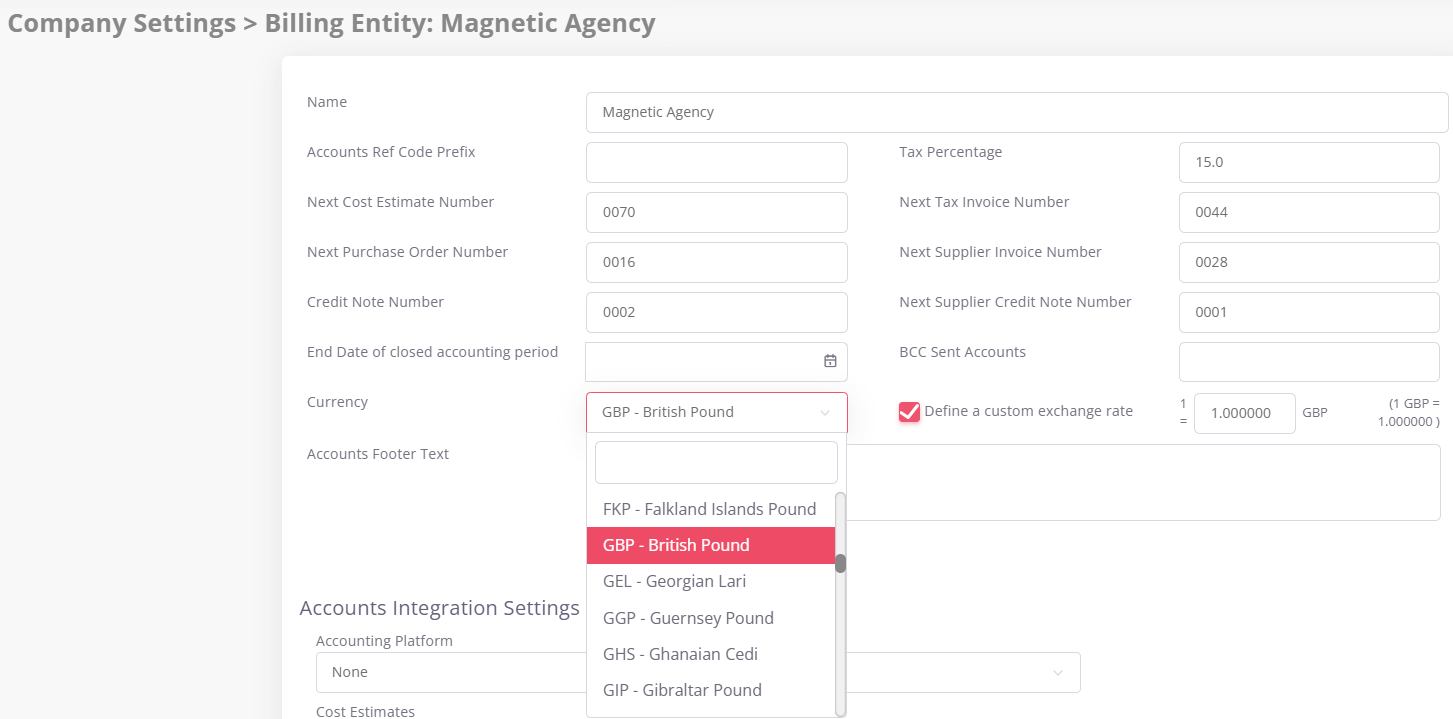Click Next Supplier Credit Note Number field

(1309, 312)
